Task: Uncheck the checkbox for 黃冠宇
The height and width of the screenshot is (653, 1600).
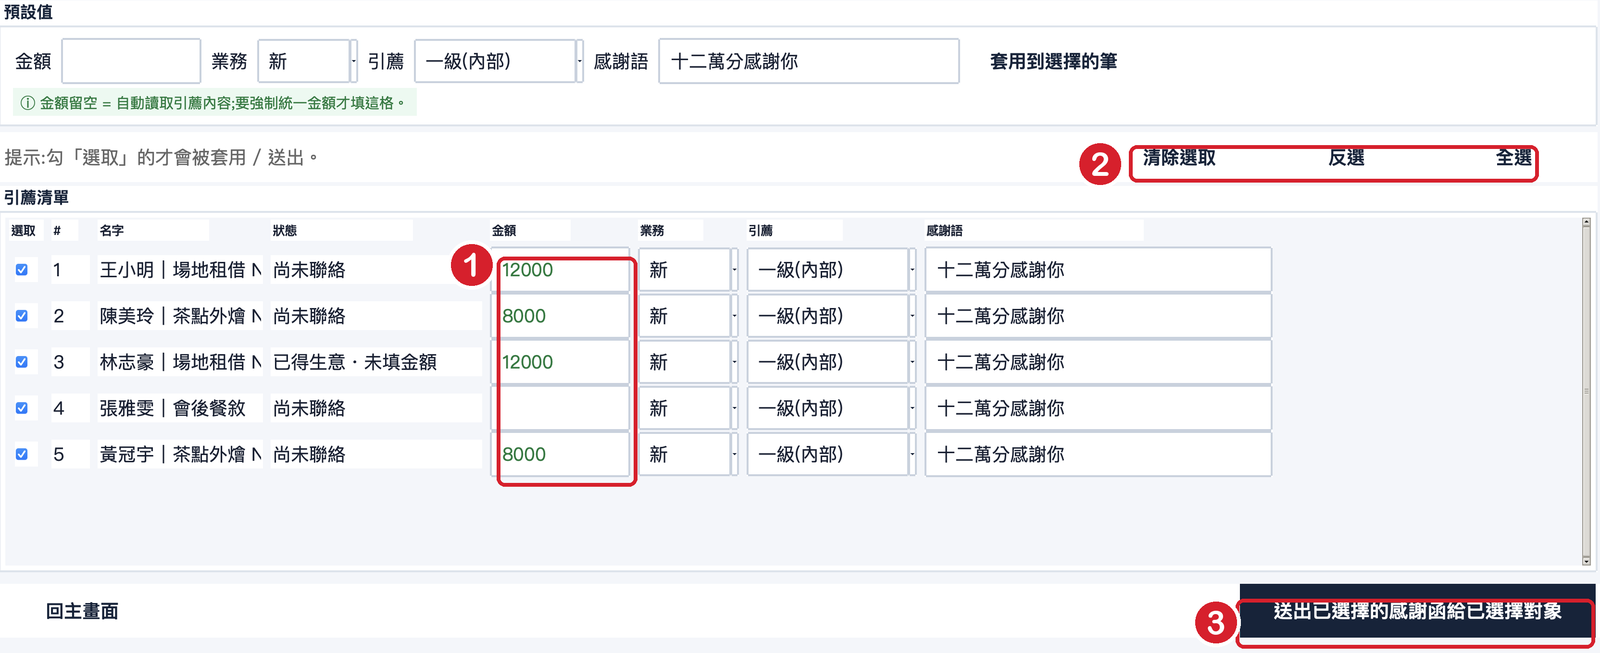Action: pyautogui.click(x=22, y=454)
